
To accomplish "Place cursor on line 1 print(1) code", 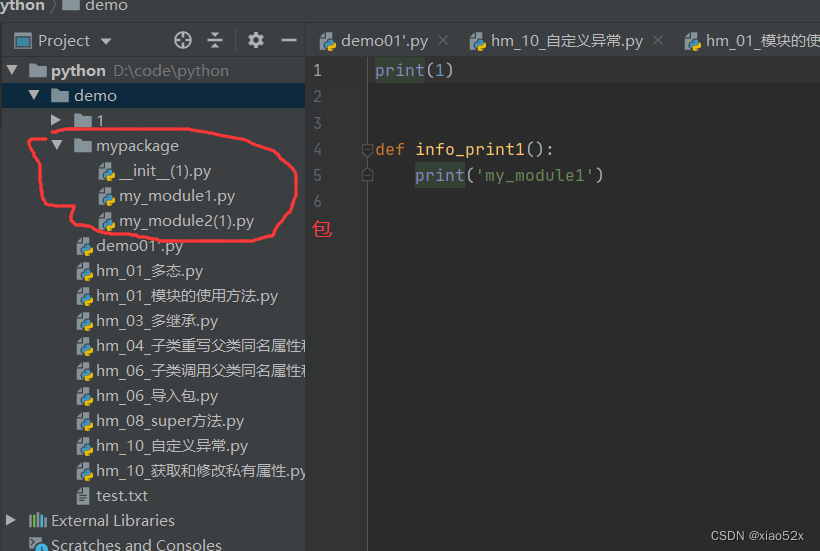I will click(x=414, y=70).
